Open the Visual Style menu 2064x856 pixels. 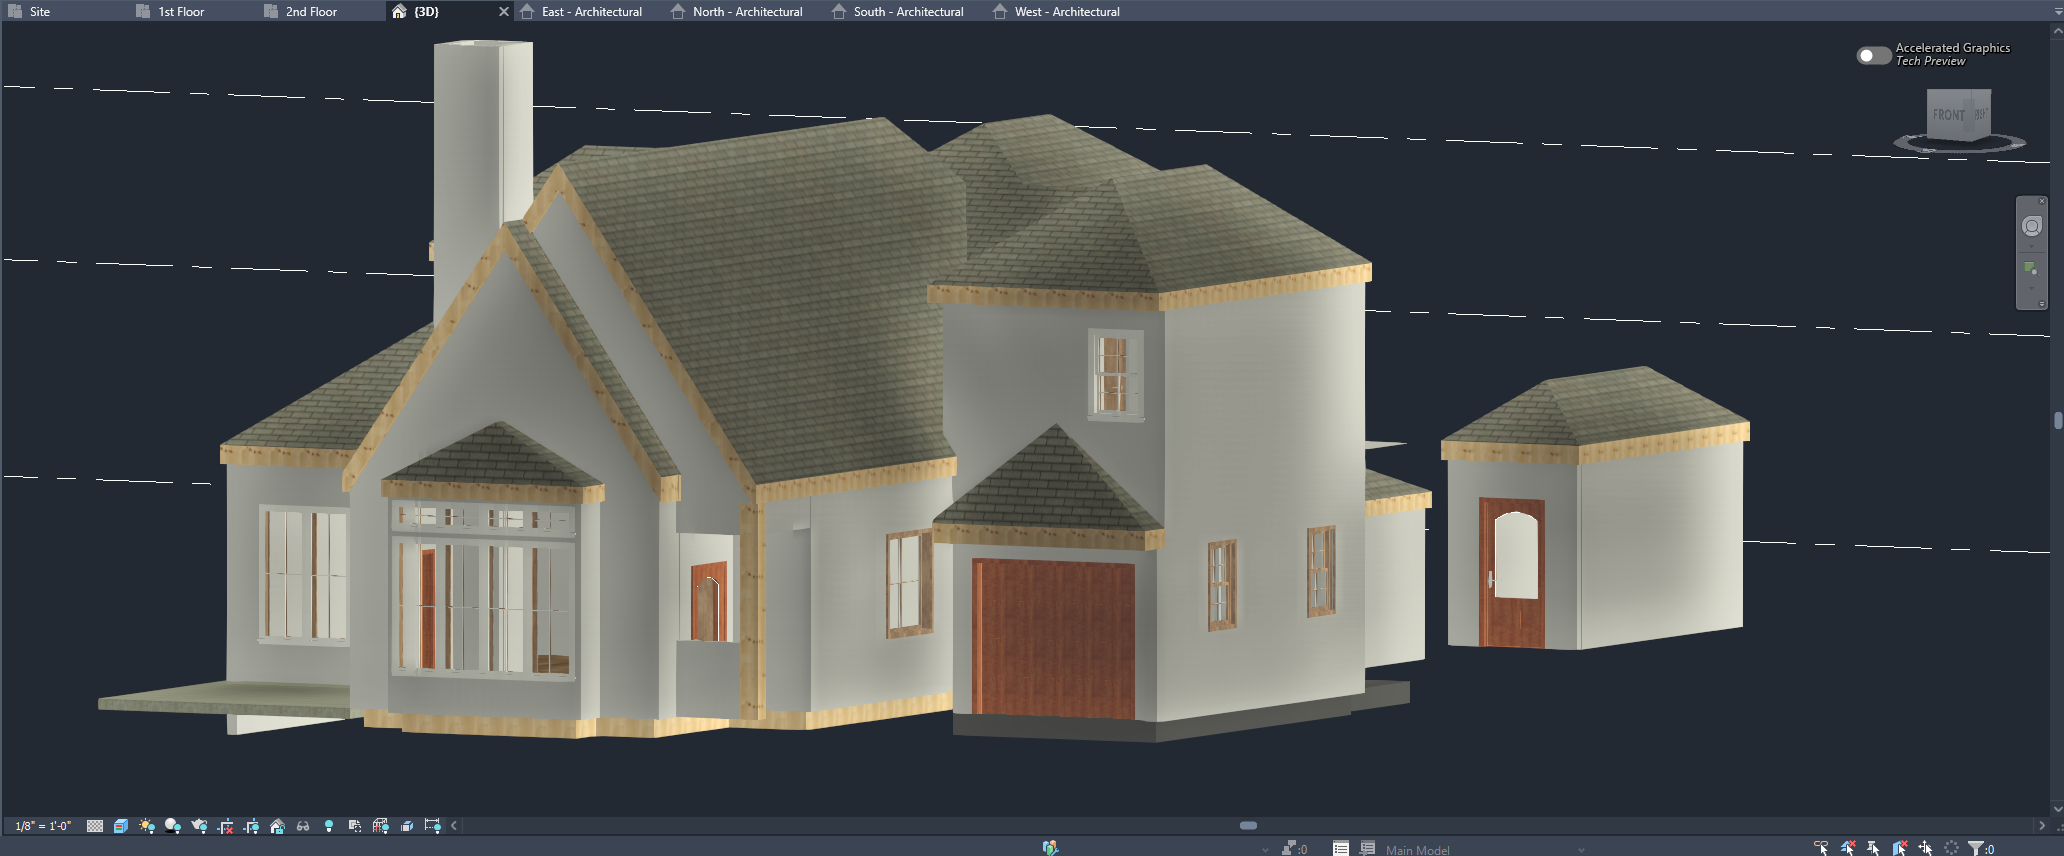pyautogui.click(x=121, y=826)
